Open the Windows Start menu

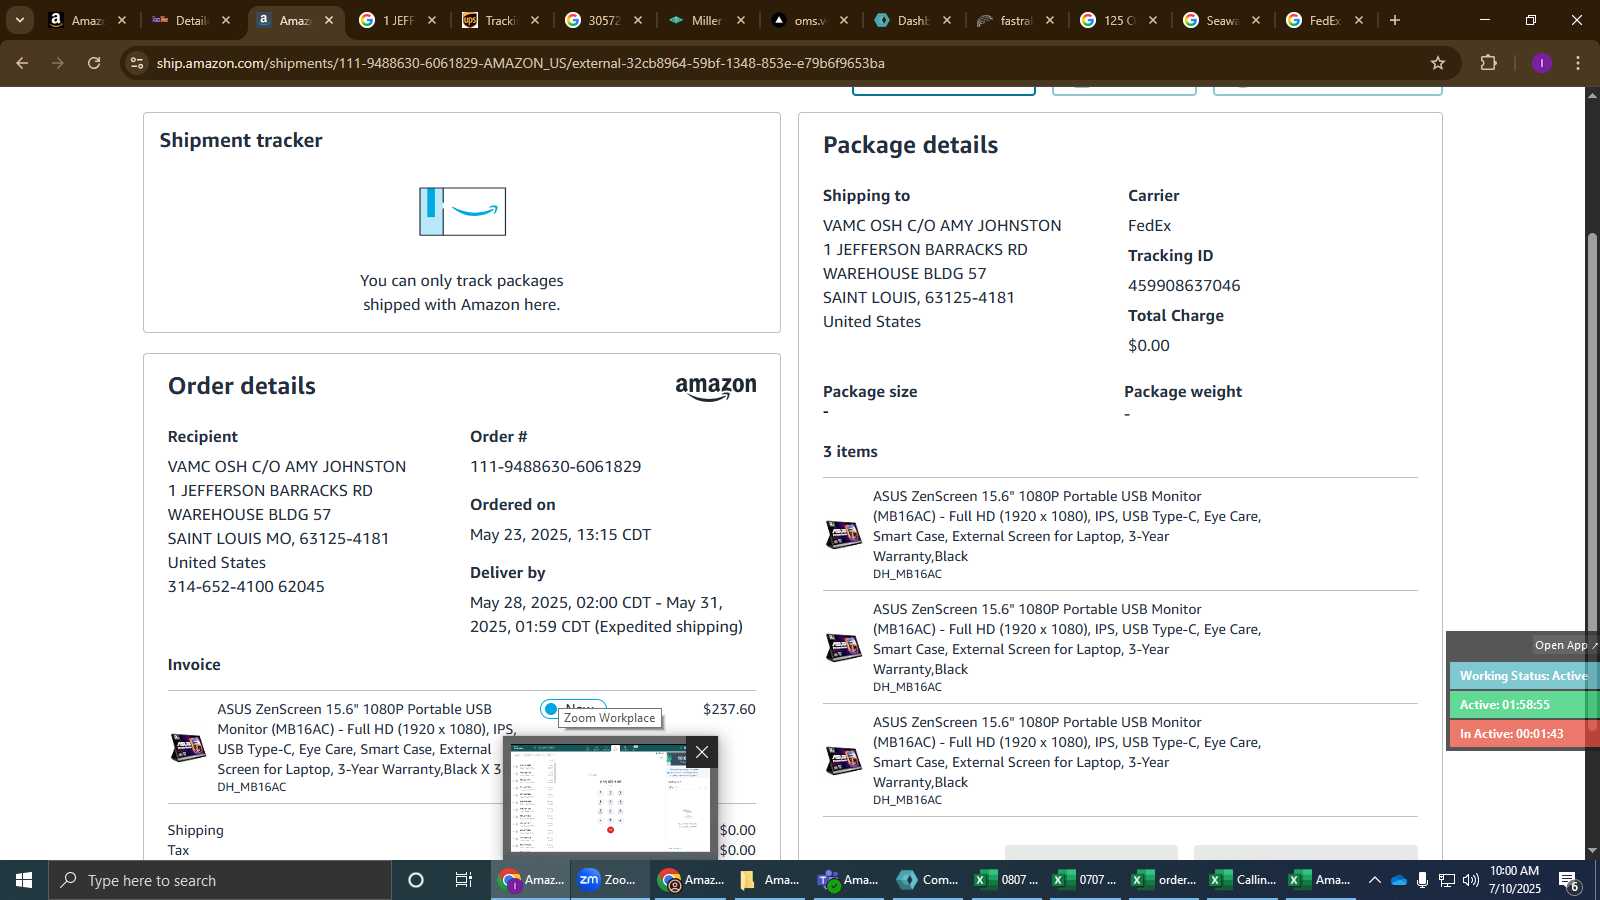point(24,880)
